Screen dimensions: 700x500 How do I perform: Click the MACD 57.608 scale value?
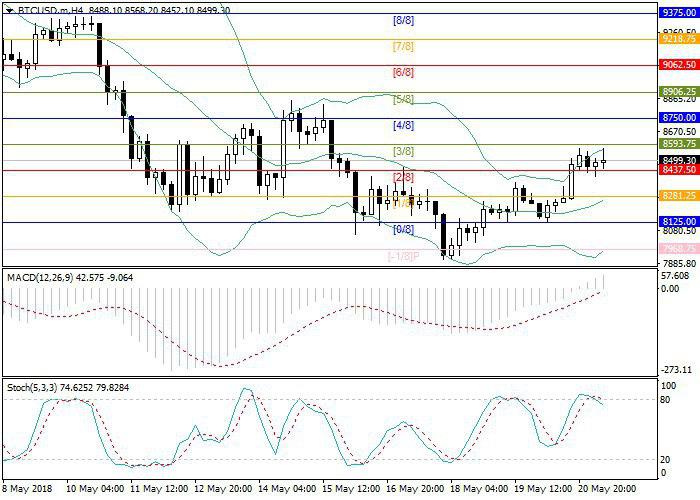click(677, 276)
